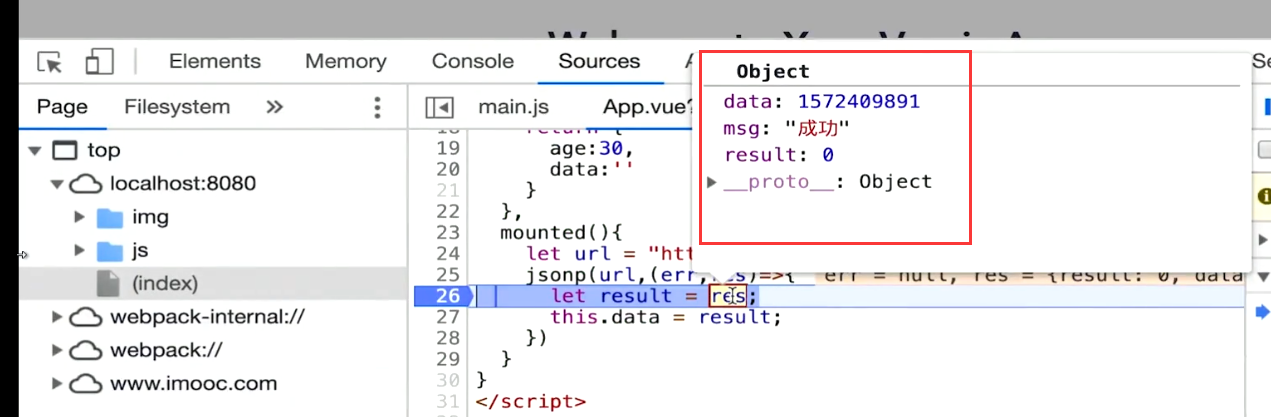Click the cloud icon beside localhost:8080
Screen dimensions: 1271x417
pyautogui.click(x=87, y=184)
